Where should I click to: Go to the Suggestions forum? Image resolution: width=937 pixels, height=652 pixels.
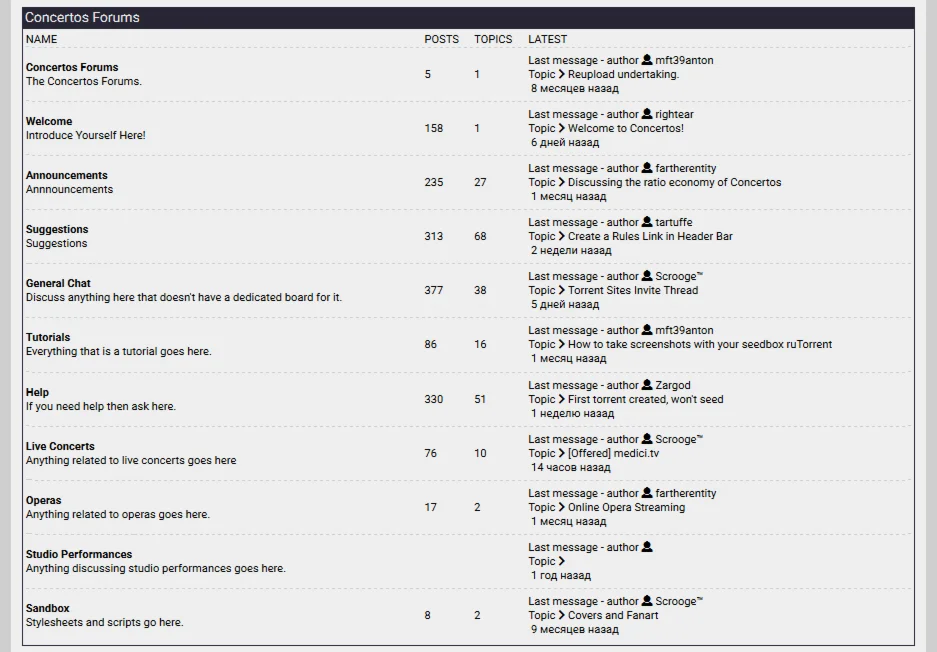pyautogui.click(x=57, y=229)
